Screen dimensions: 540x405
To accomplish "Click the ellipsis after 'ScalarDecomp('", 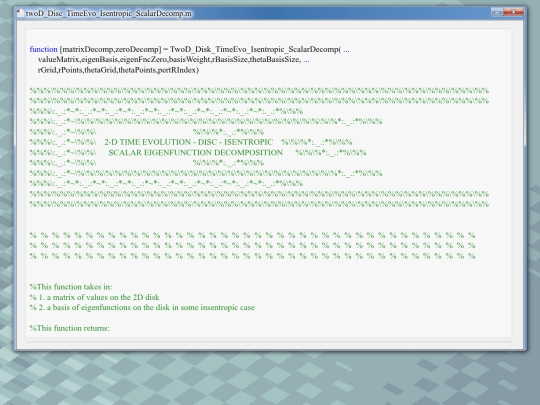I will 346,51.
